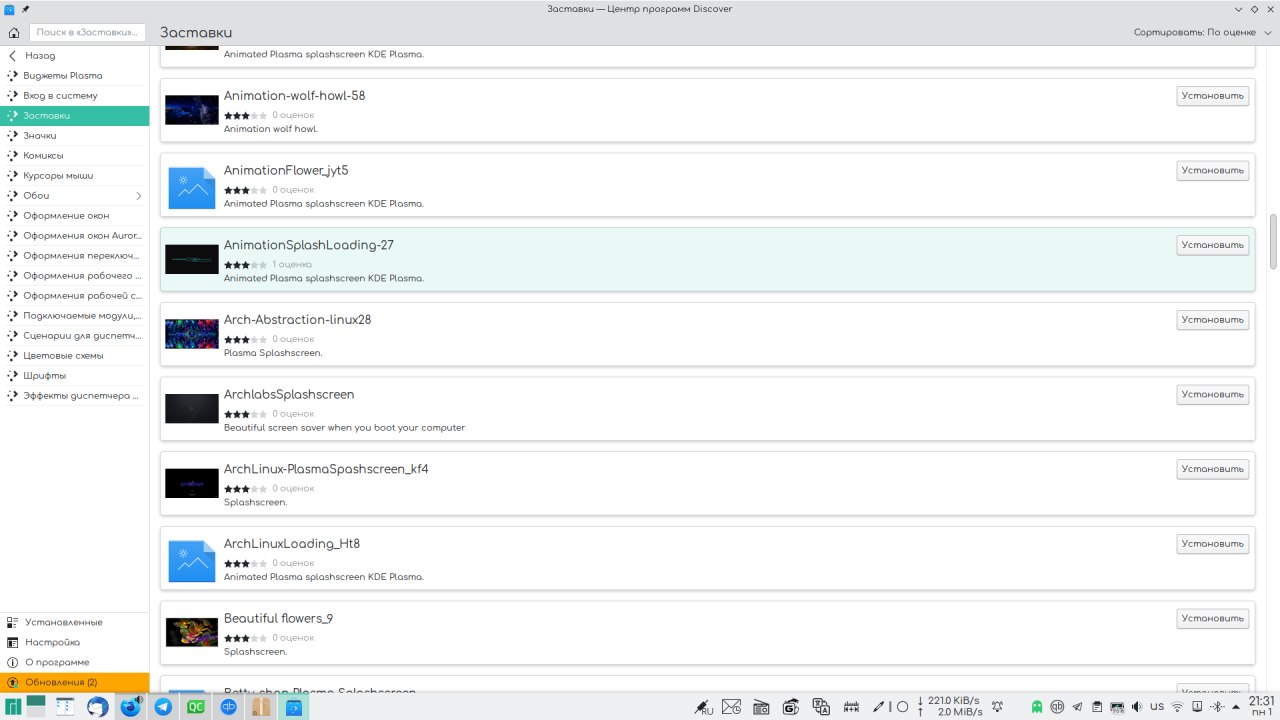Toggle the pin icon in the title bar
The height and width of the screenshot is (720, 1280).
pyautogui.click(x=25, y=9)
